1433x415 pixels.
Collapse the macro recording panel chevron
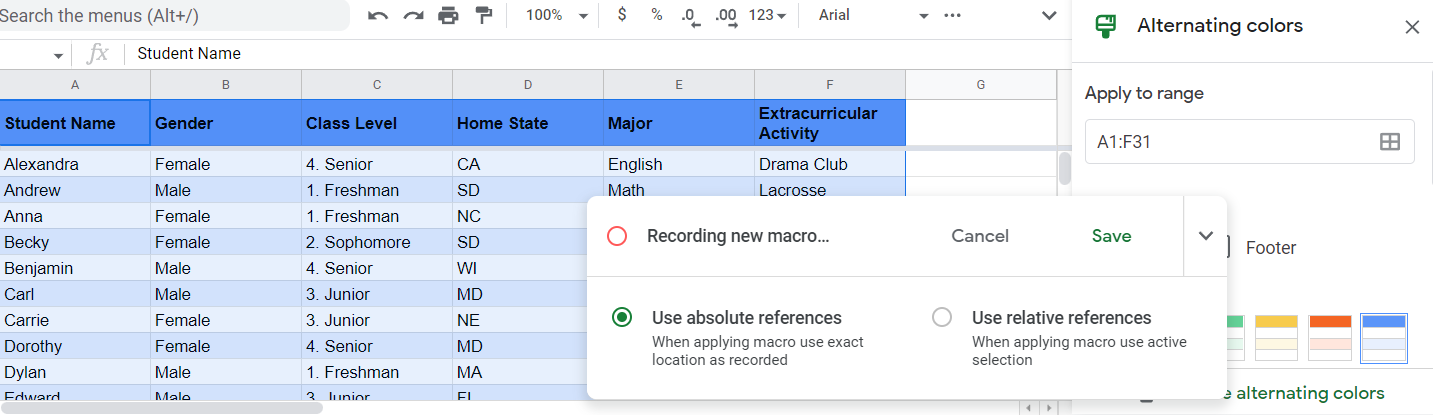point(1206,236)
